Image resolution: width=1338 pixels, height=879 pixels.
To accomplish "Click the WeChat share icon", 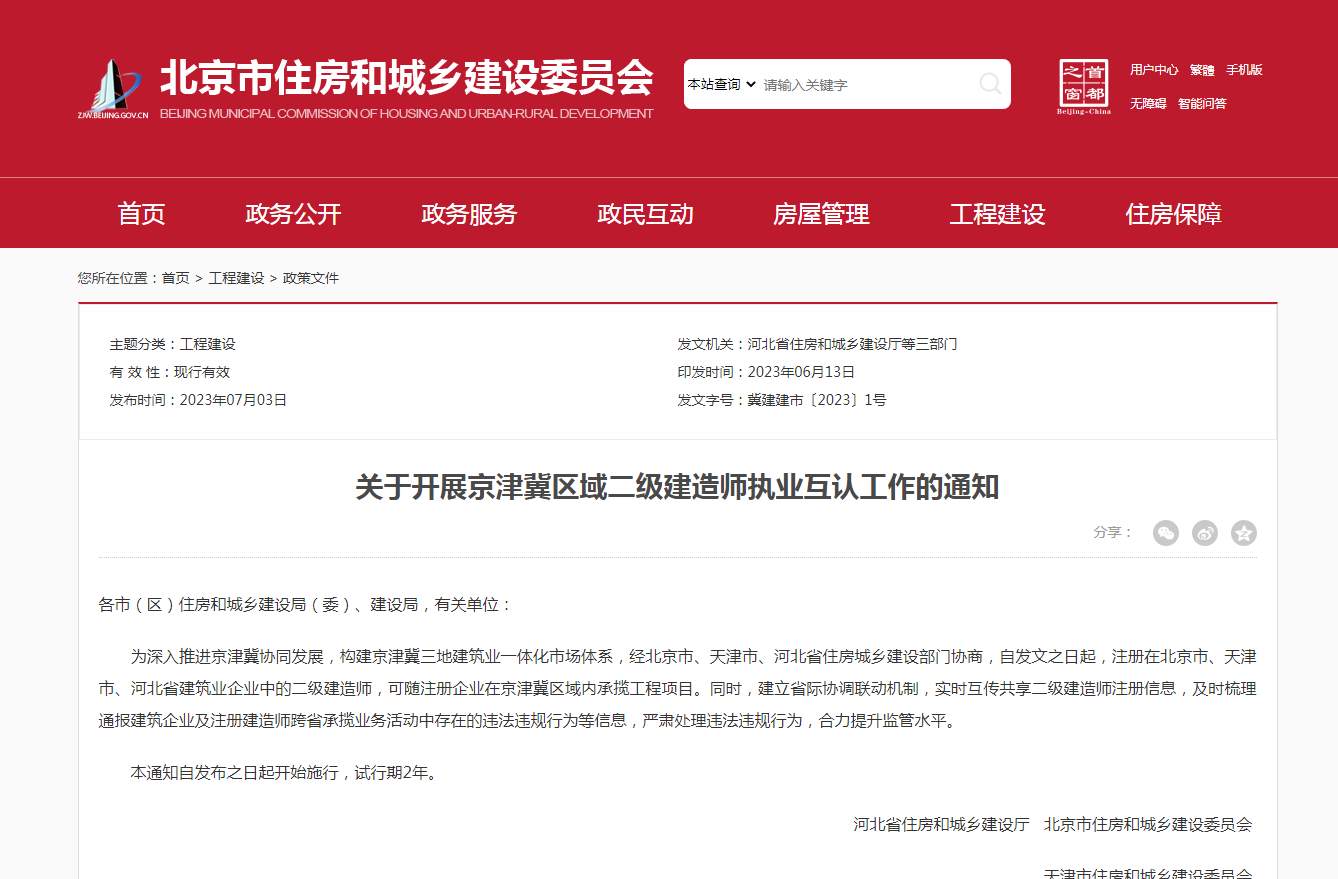I will coord(1166,533).
